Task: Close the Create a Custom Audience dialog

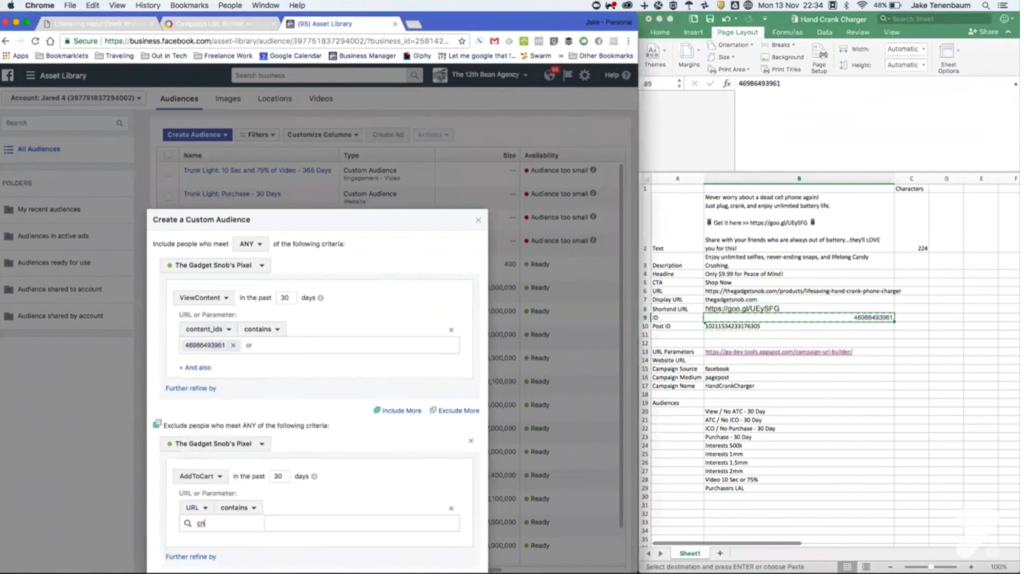Action: coord(479,220)
